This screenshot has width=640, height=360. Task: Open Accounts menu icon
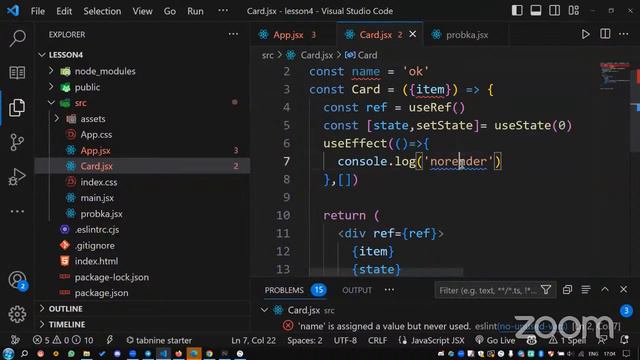[x=17, y=280]
